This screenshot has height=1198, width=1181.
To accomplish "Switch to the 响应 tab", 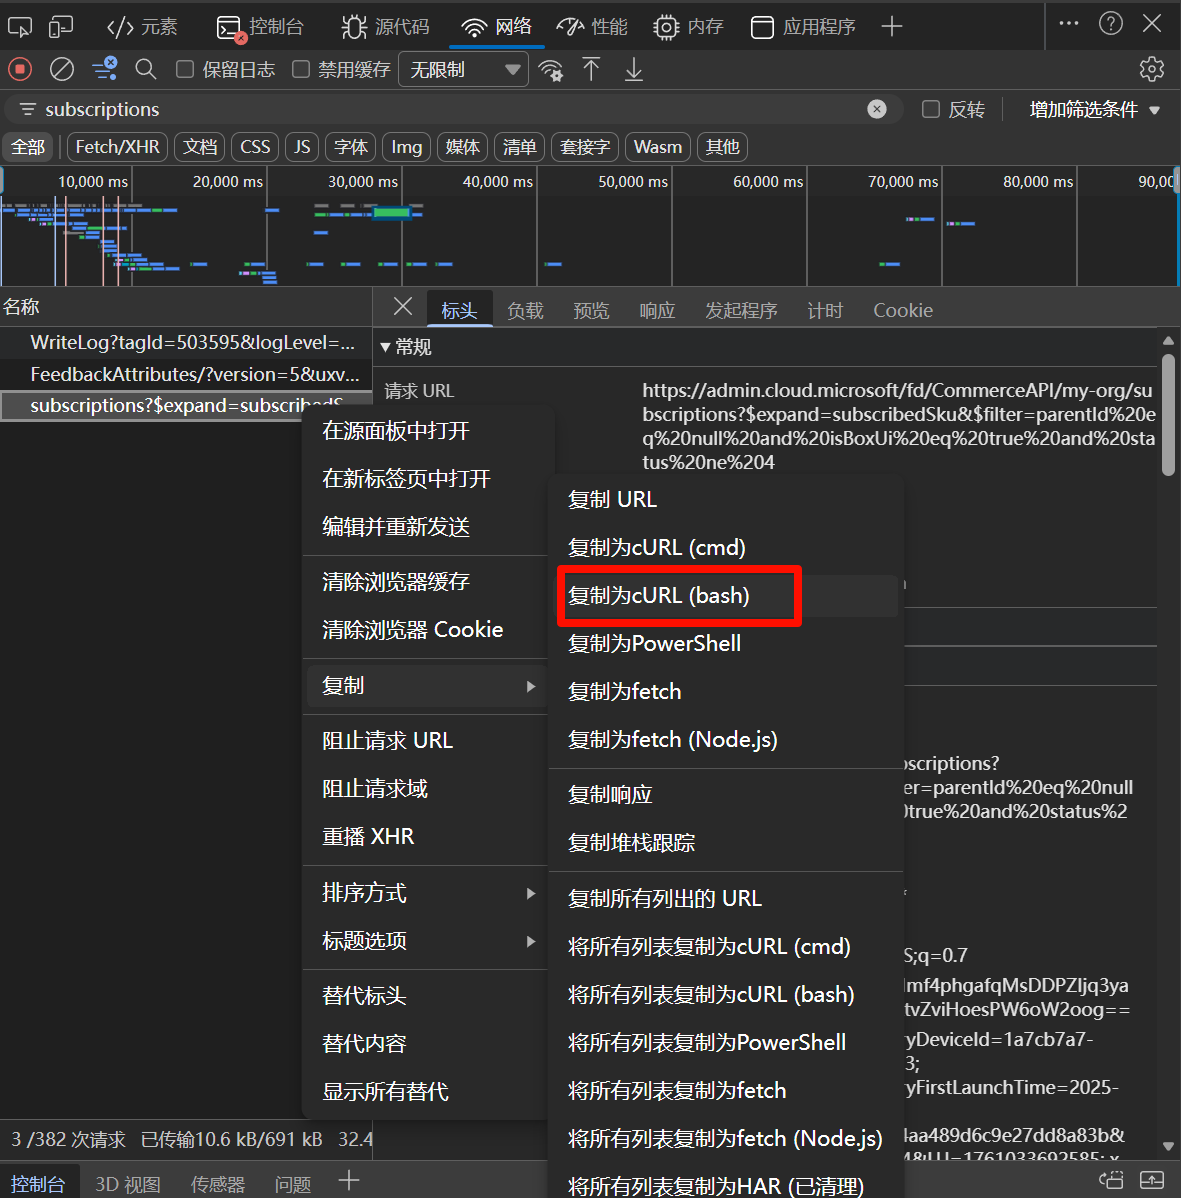I will [x=657, y=311].
